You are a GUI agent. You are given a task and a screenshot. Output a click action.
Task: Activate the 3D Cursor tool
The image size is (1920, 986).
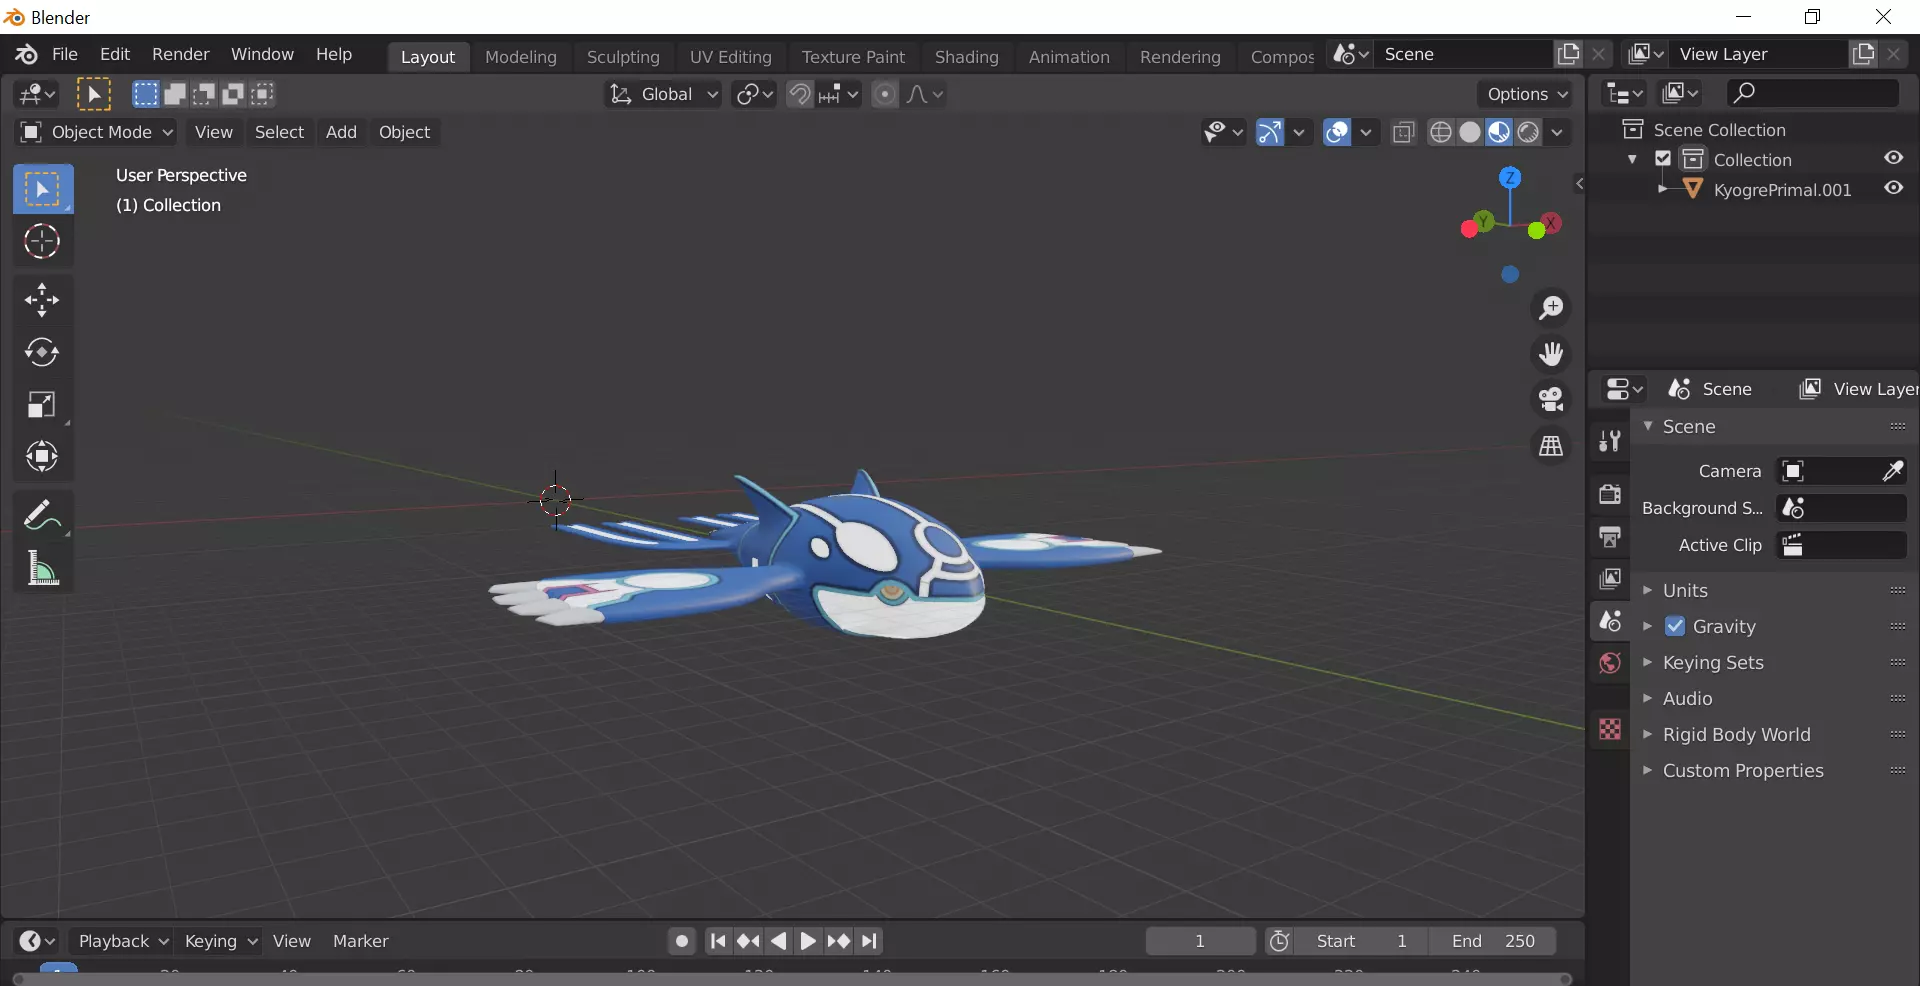(42, 241)
